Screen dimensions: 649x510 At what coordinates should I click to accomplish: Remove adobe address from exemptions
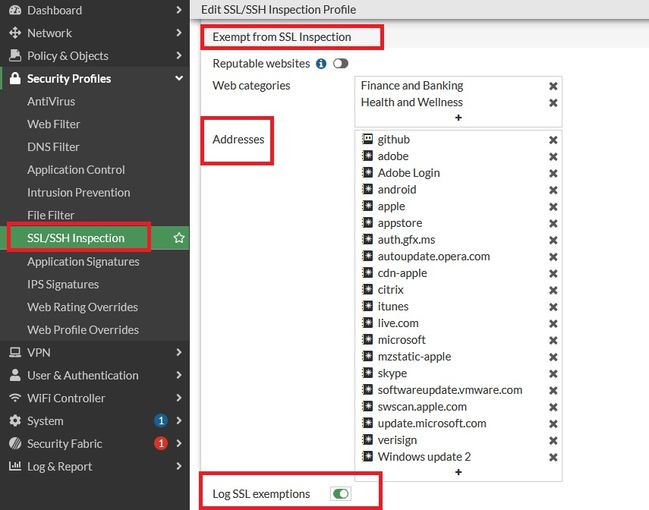click(553, 156)
